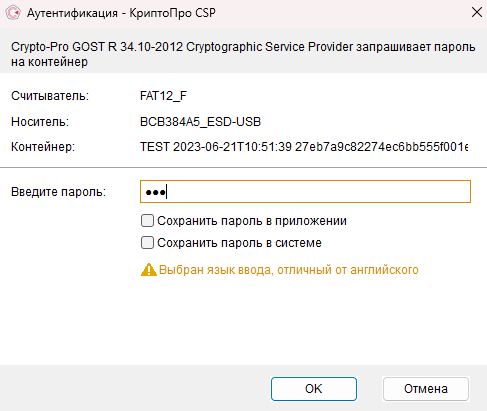Select the container name starting with TEST 2023-06-21
487x411 pixels.
pyautogui.click(x=304, y=147)
